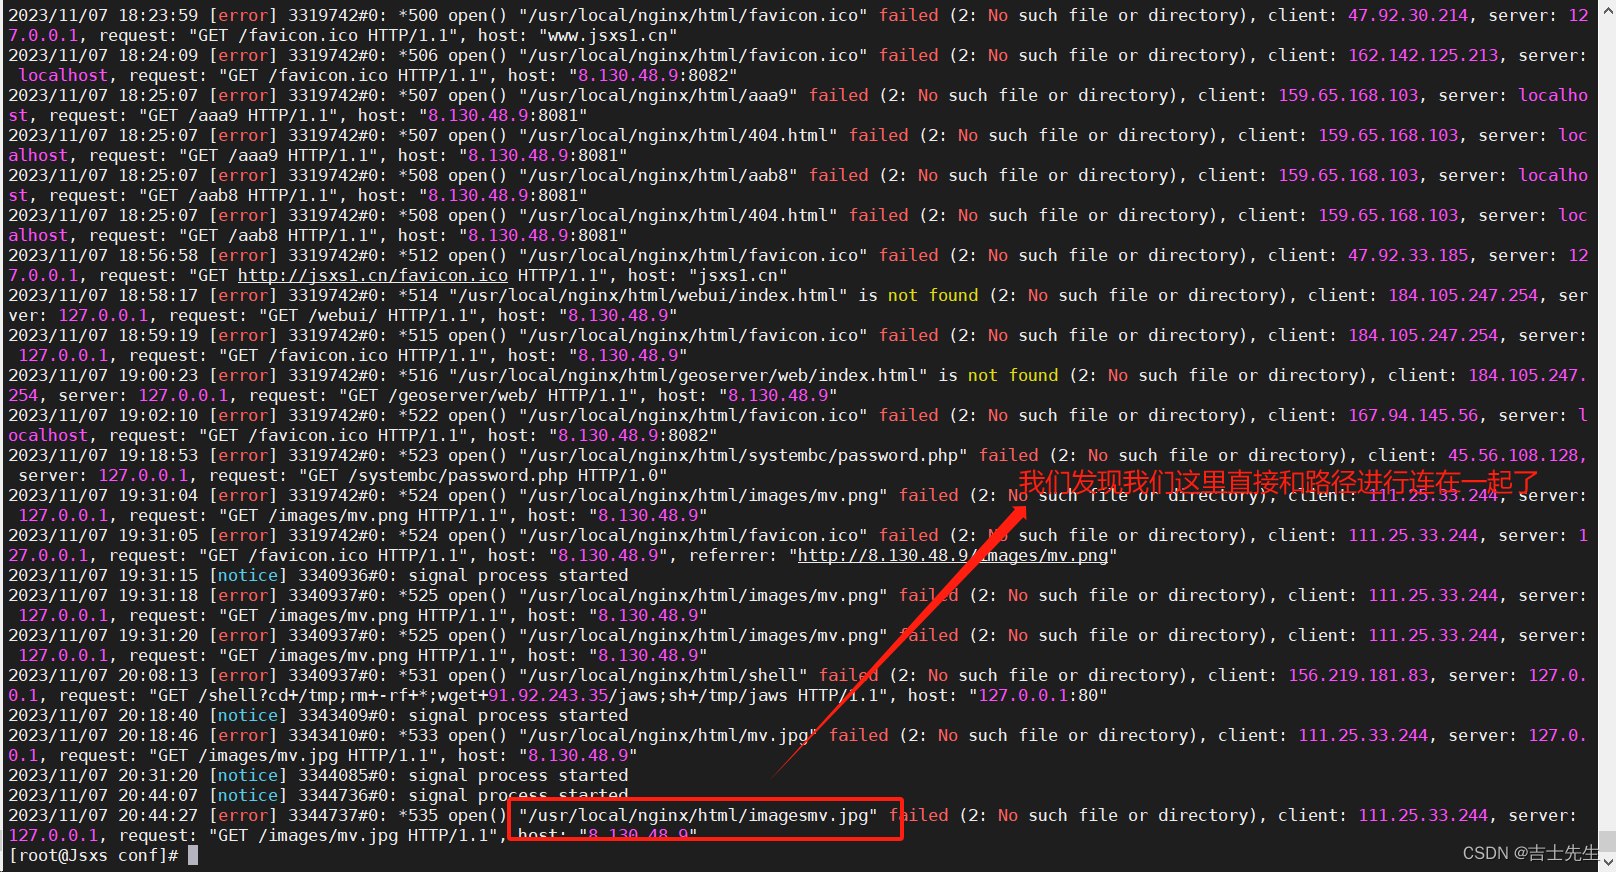Click the terminal scrollbar down arrow

[x=1607, y=862]
